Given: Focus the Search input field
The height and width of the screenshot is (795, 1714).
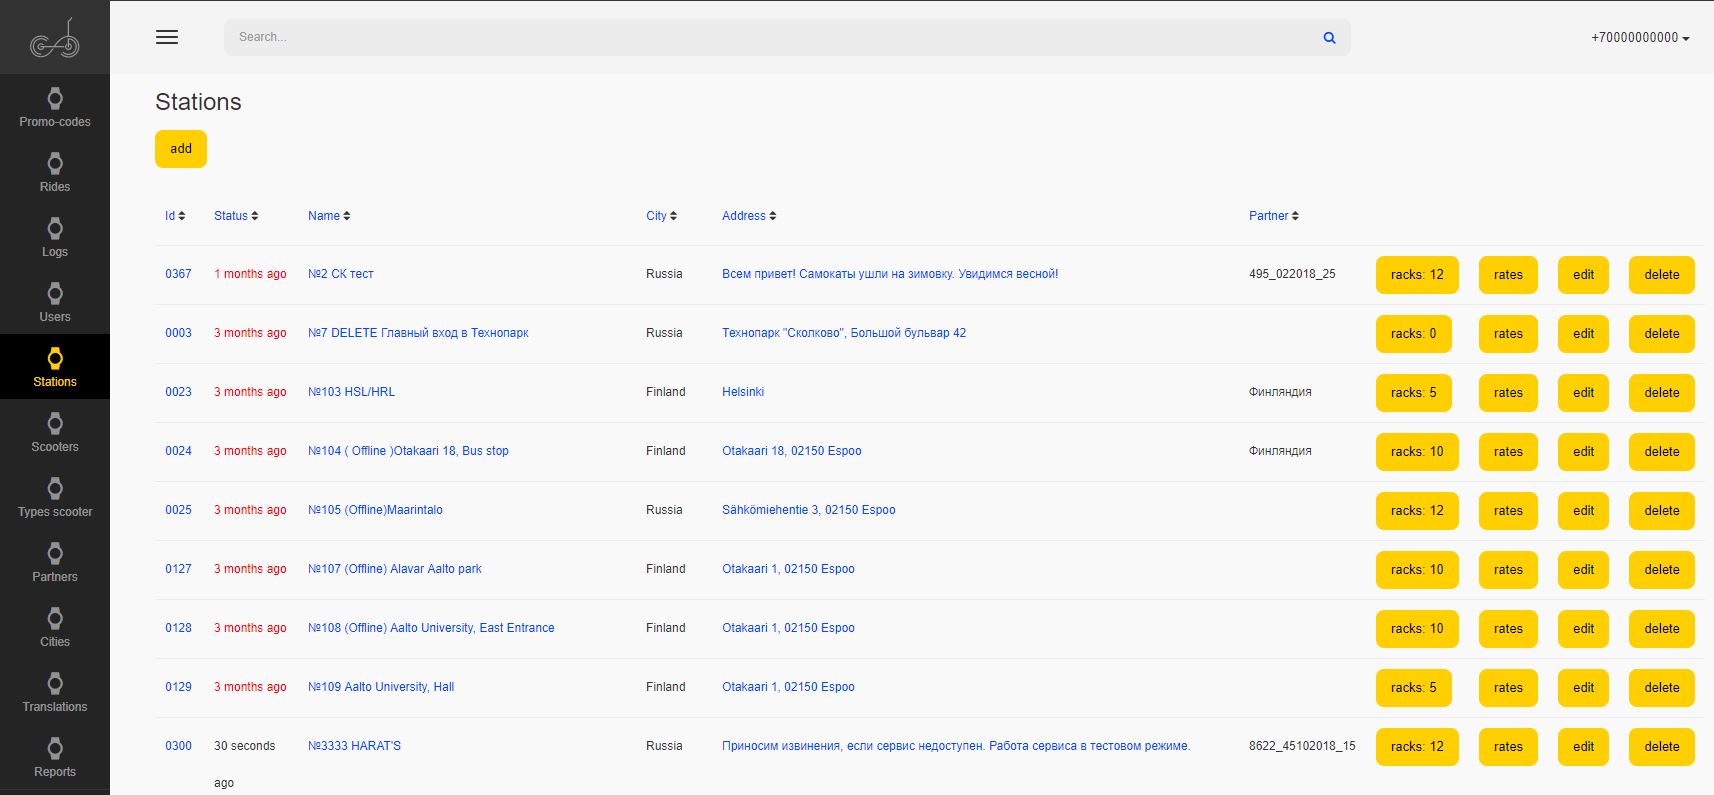Looking at the screenshot, I should coord(770,38).
